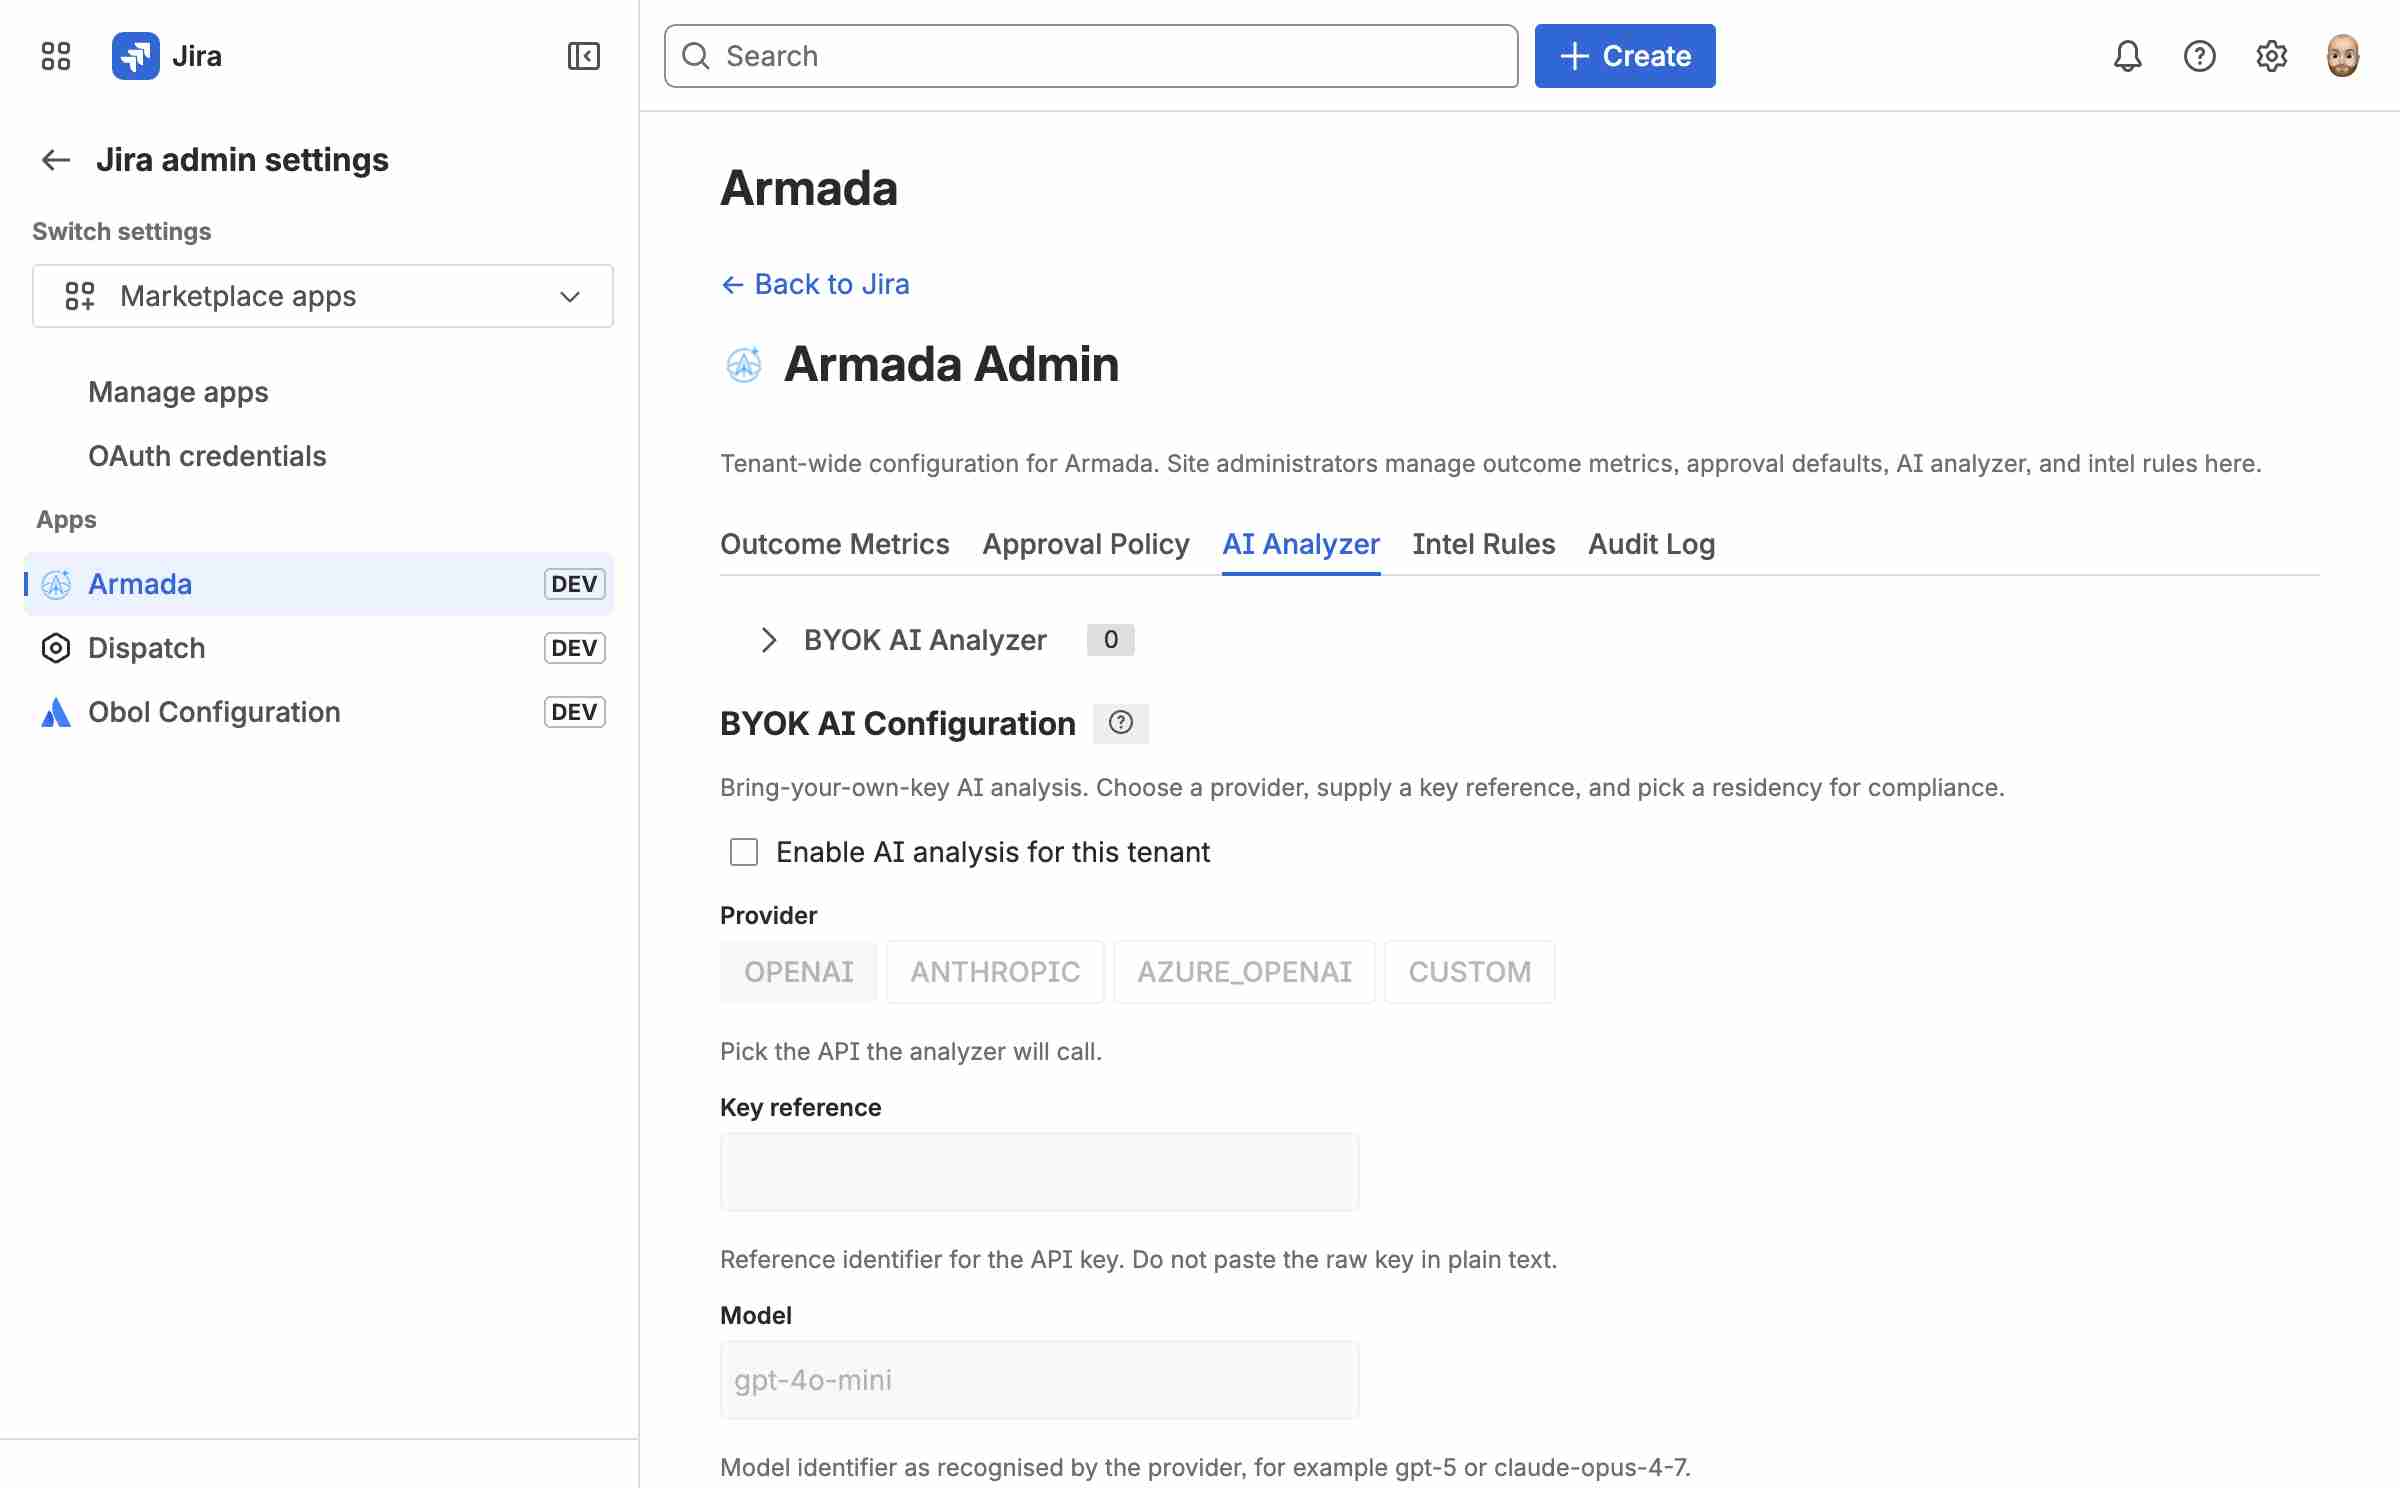Screen dimensions: 2400x1488
Task: Open the Marketplace apps settings dropdown
Action: tap(323, 296)
